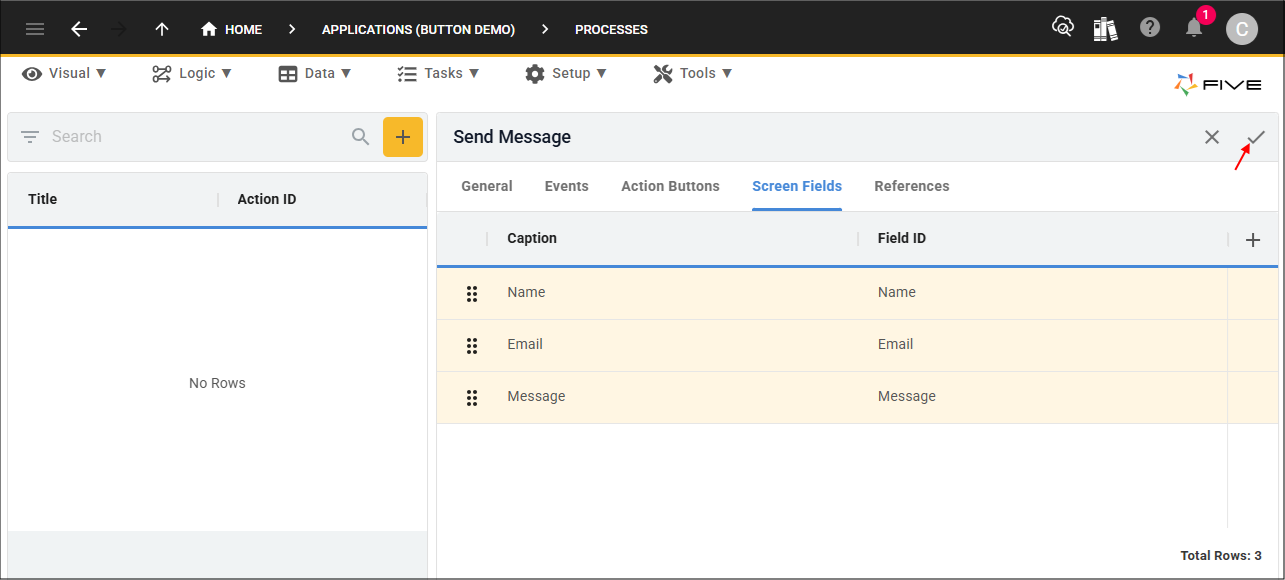Expand the Data menu
Image resolution: width=1285 pixels, height=580 pixels.
tap(315, 73)
